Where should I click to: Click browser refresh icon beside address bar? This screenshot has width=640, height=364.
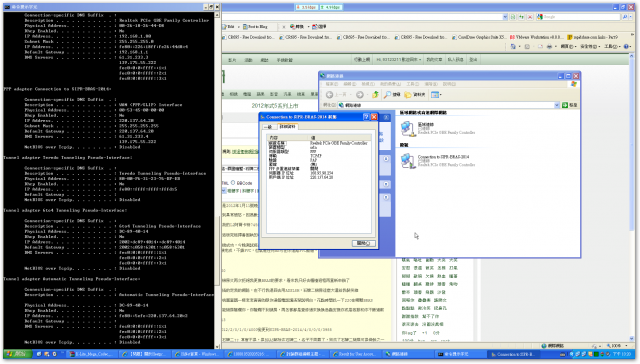(522, 17)
